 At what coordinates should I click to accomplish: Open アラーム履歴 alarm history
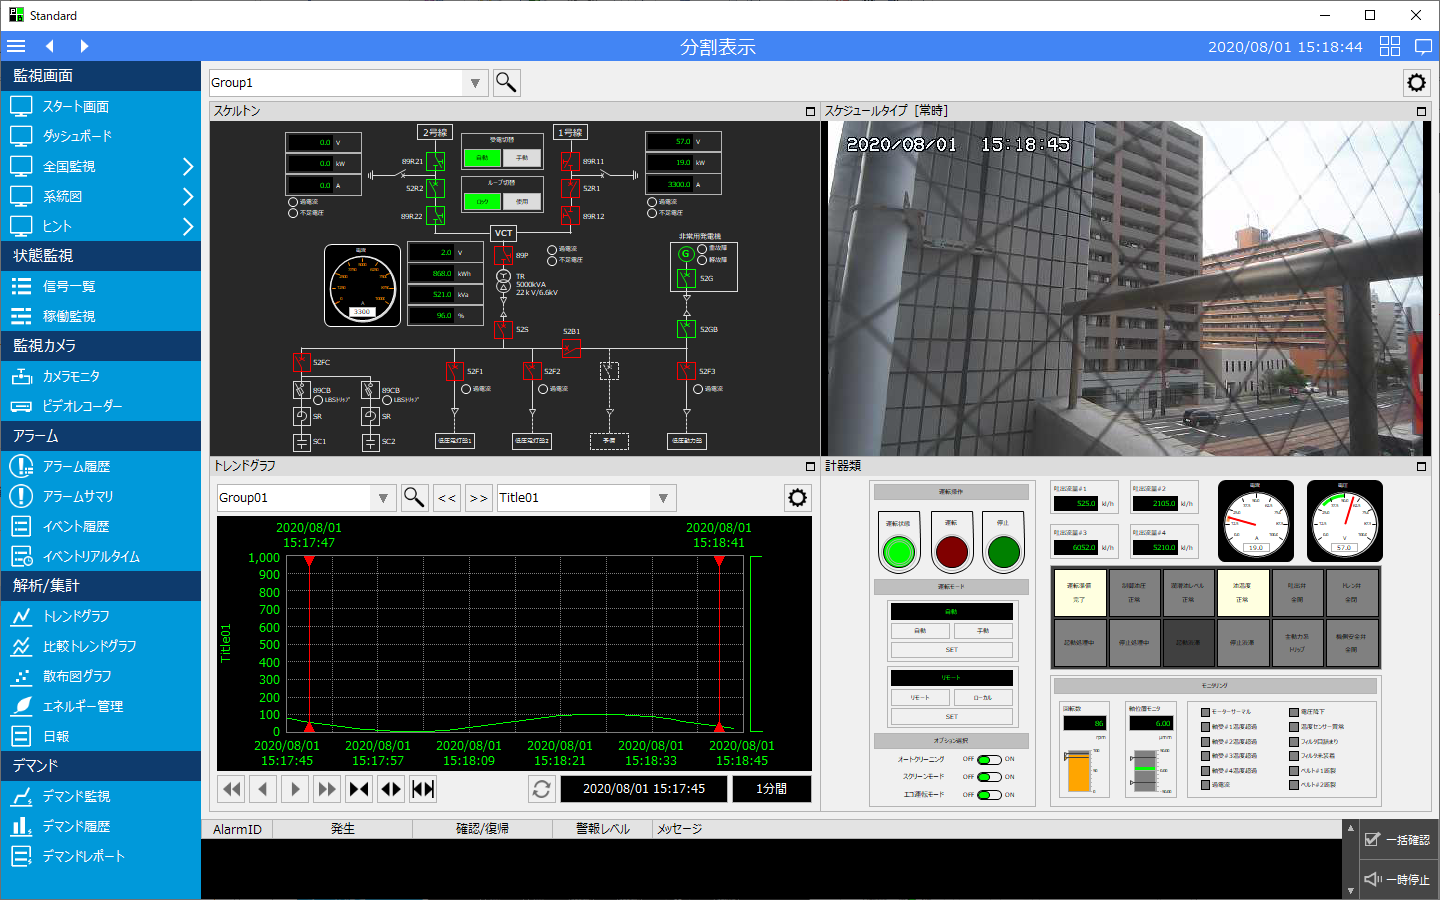(100, 466)
